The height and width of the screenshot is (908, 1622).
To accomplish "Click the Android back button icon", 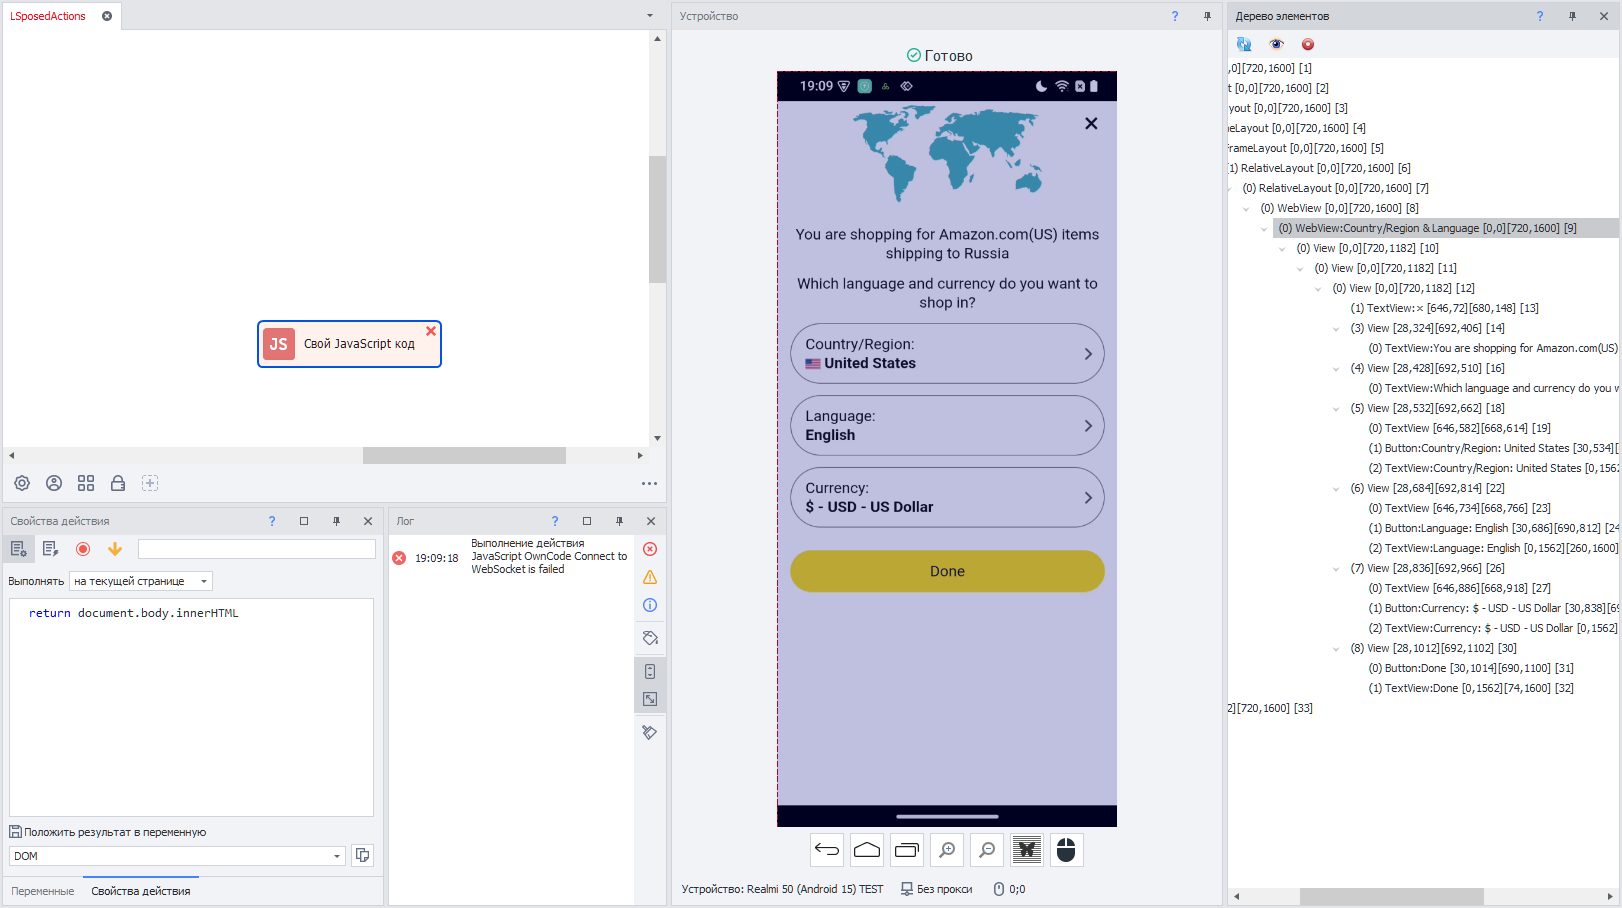I will 826,850.
